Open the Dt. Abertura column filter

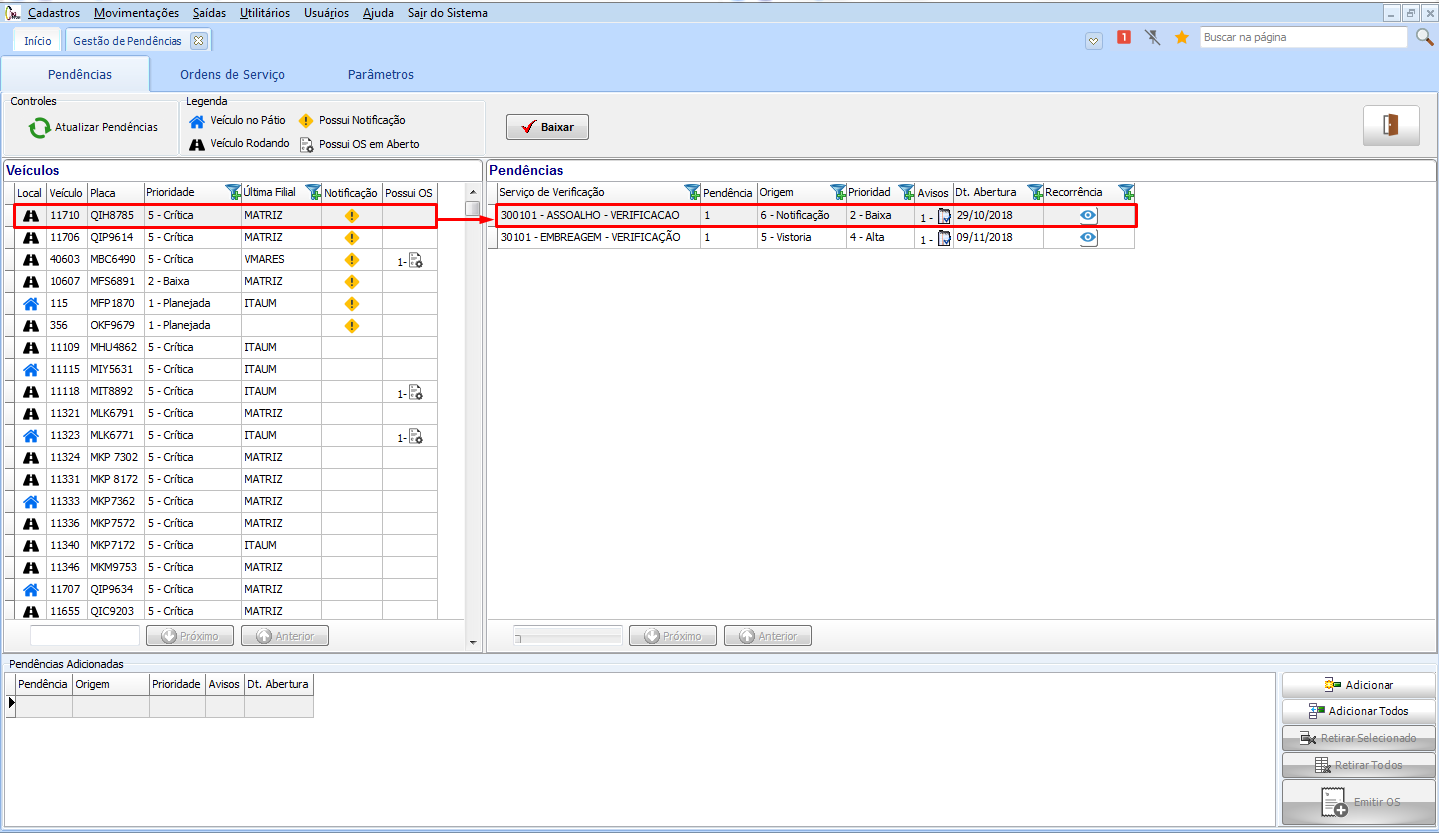coord(1035,192)
